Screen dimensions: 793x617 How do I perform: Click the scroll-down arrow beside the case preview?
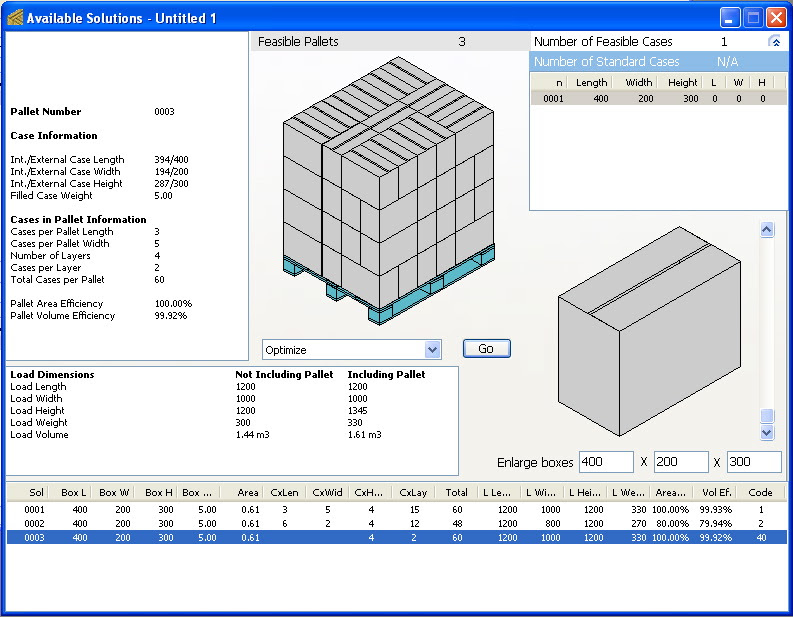pyautogui.click(x=767, y=432)
